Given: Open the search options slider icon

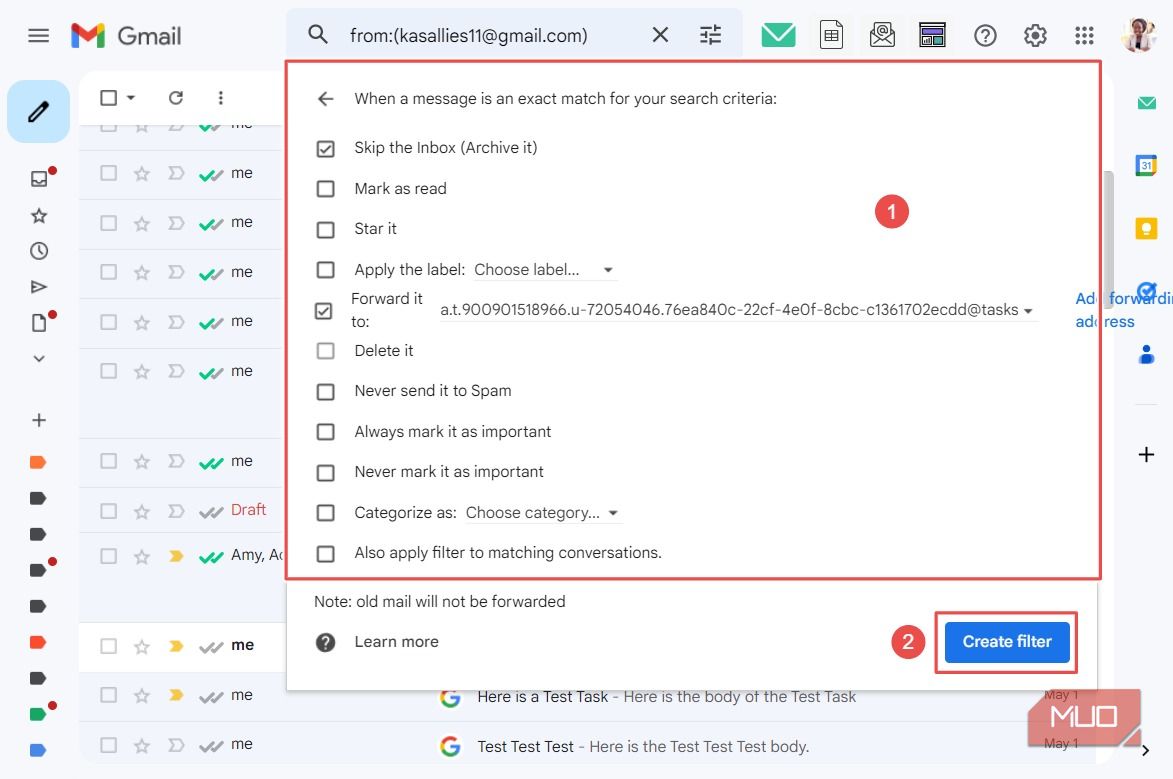Looking at the screenshot, I should 710,34.
